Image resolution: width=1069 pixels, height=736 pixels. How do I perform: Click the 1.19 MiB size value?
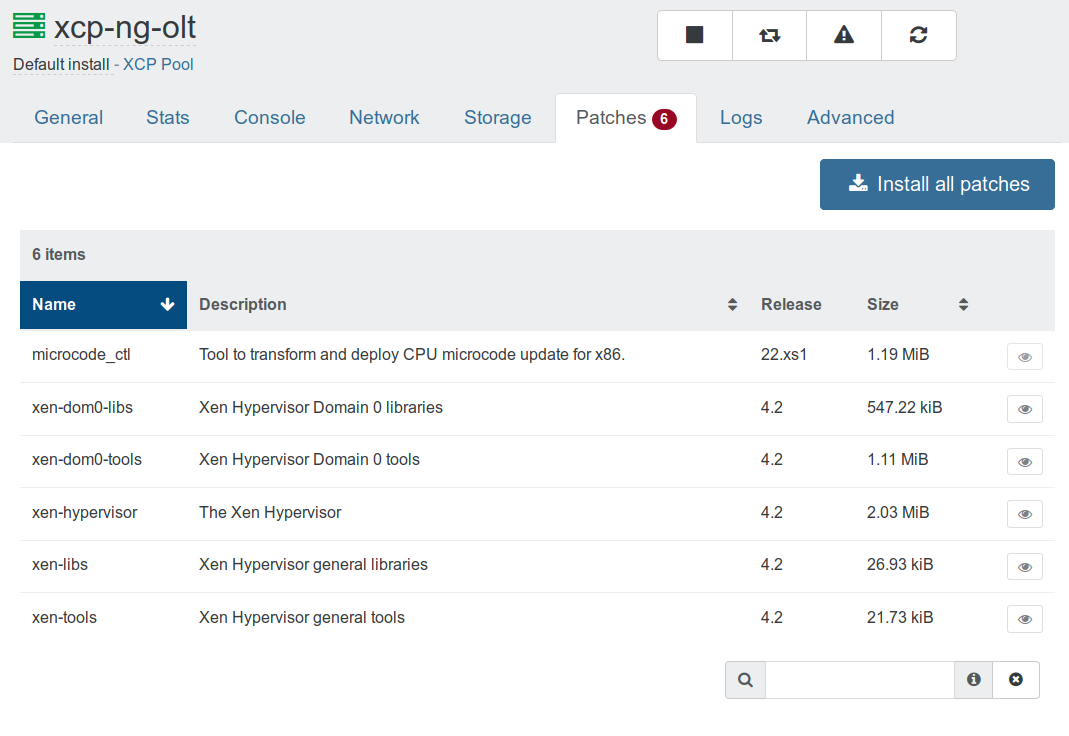pyautogui.click(x=898, y=355)
